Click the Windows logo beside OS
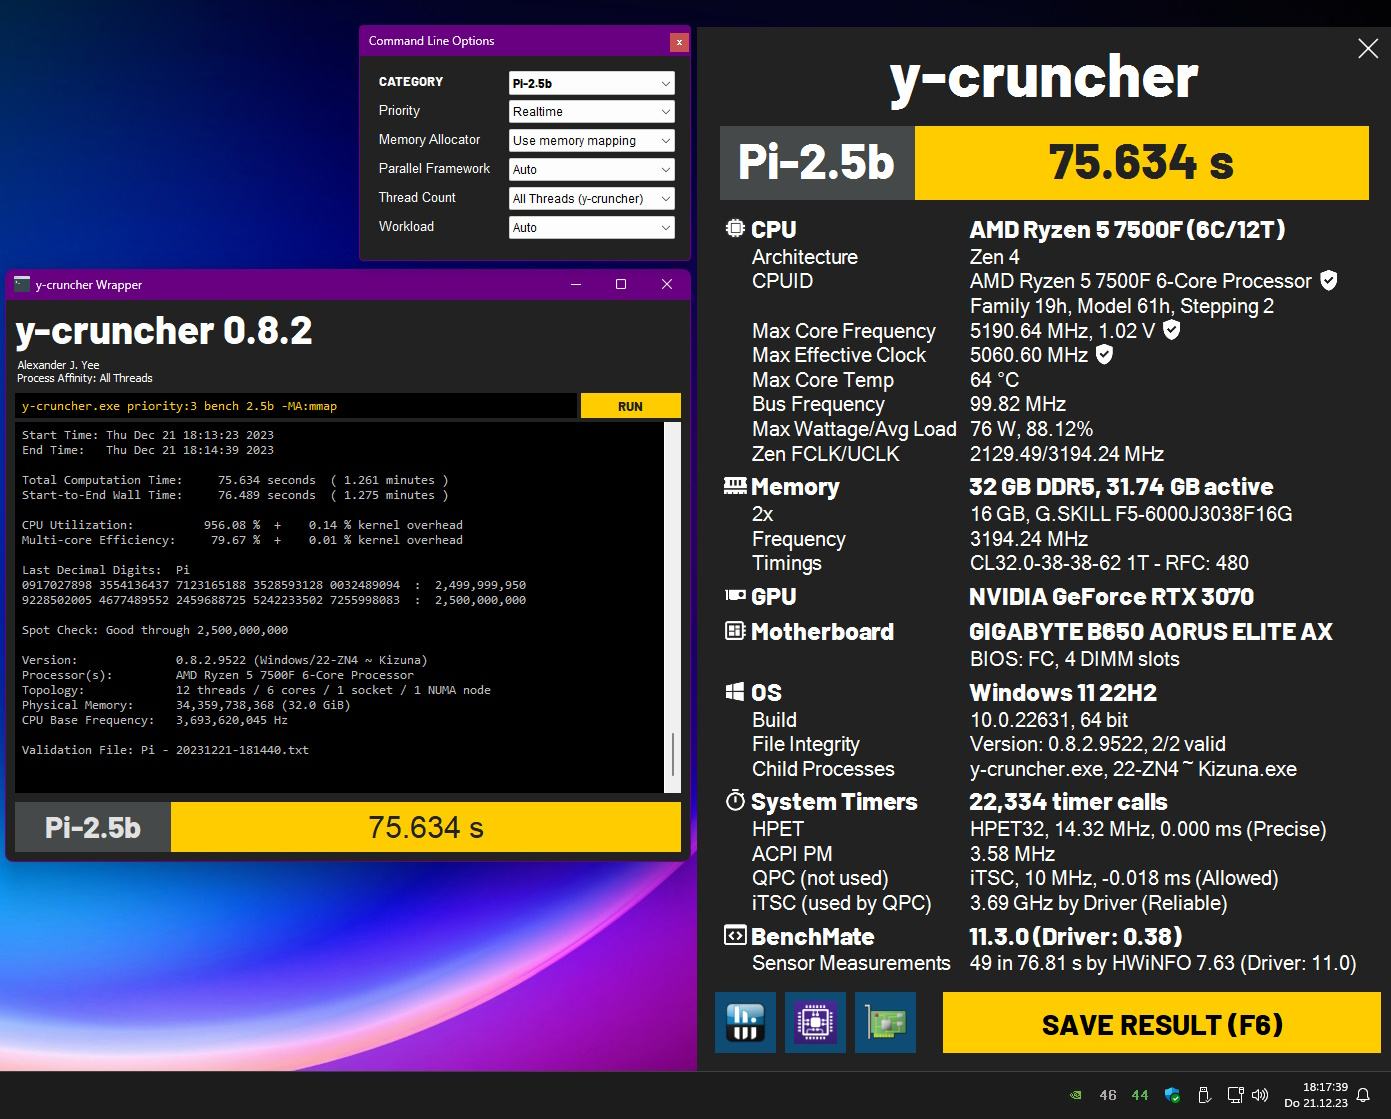Viewport: 1391px width, 1119px height. (x=735, y=692)
